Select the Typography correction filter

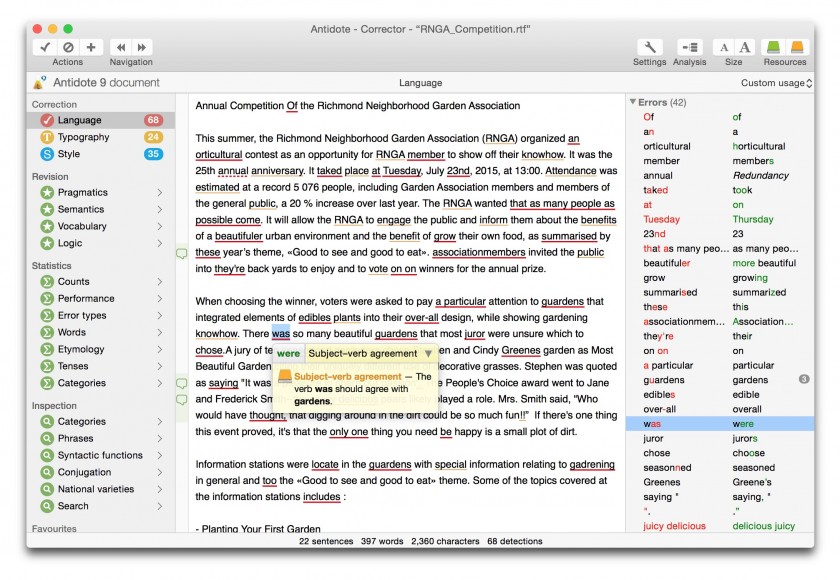(x=83, y=137)
